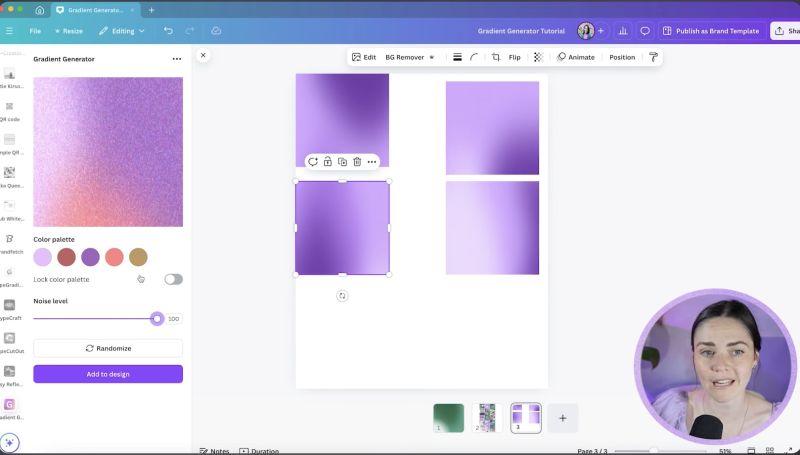The image size is (800, 455).
Task: Click the gradient preview image
Action: [108, 152]
